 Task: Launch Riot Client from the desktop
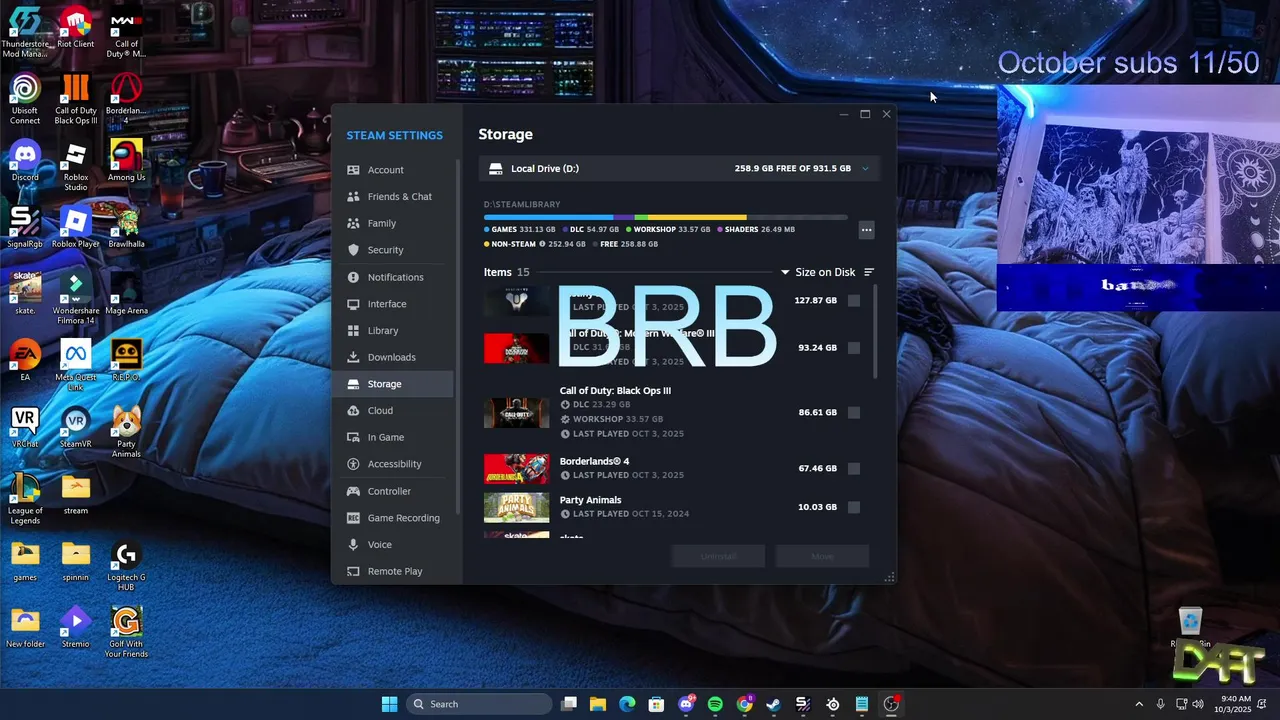(x=76, y=28)
